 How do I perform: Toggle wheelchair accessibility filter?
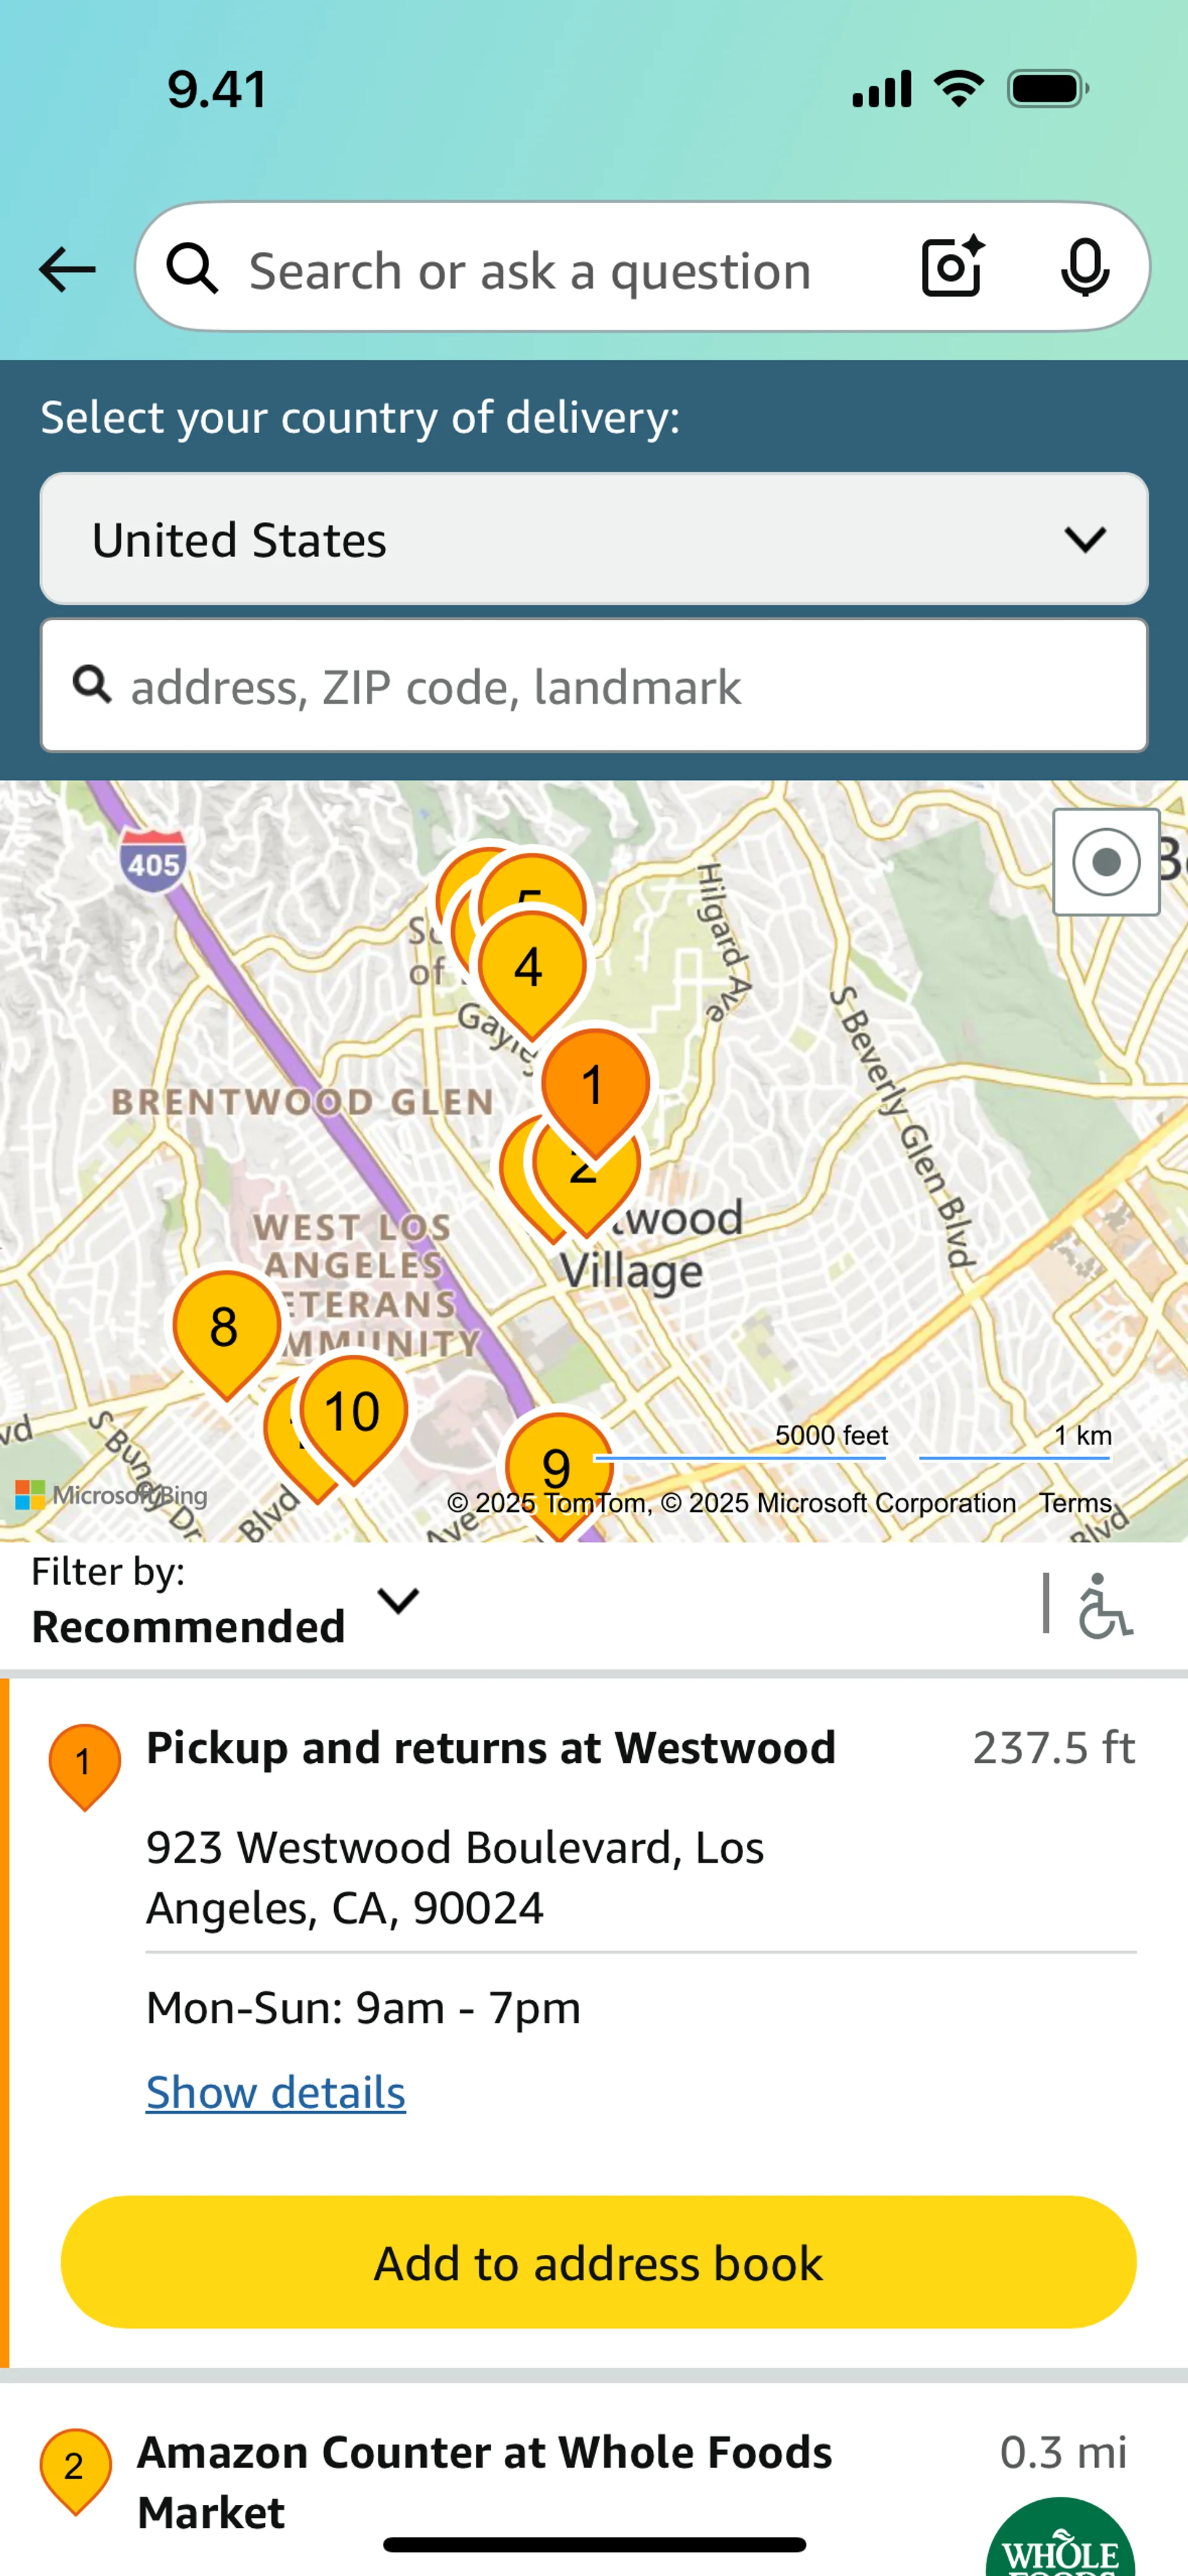(1104, 1605)
